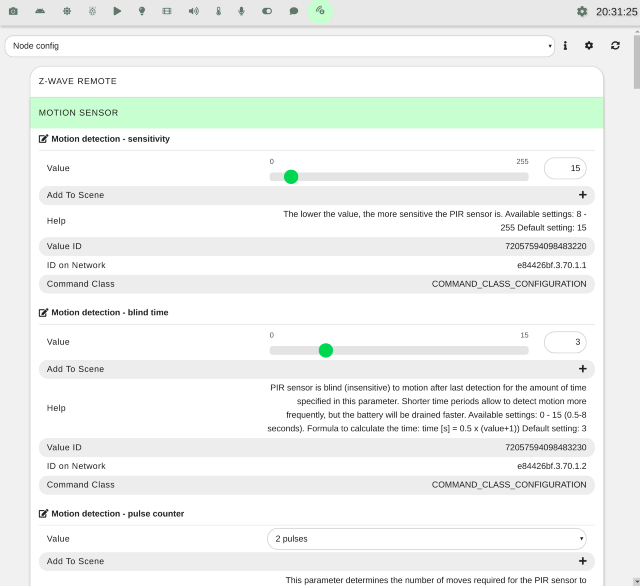Image resolution: width=640 pixels, height=586 pixels.
Task: Click the info button next to Node config
Action: click(565, 46)
